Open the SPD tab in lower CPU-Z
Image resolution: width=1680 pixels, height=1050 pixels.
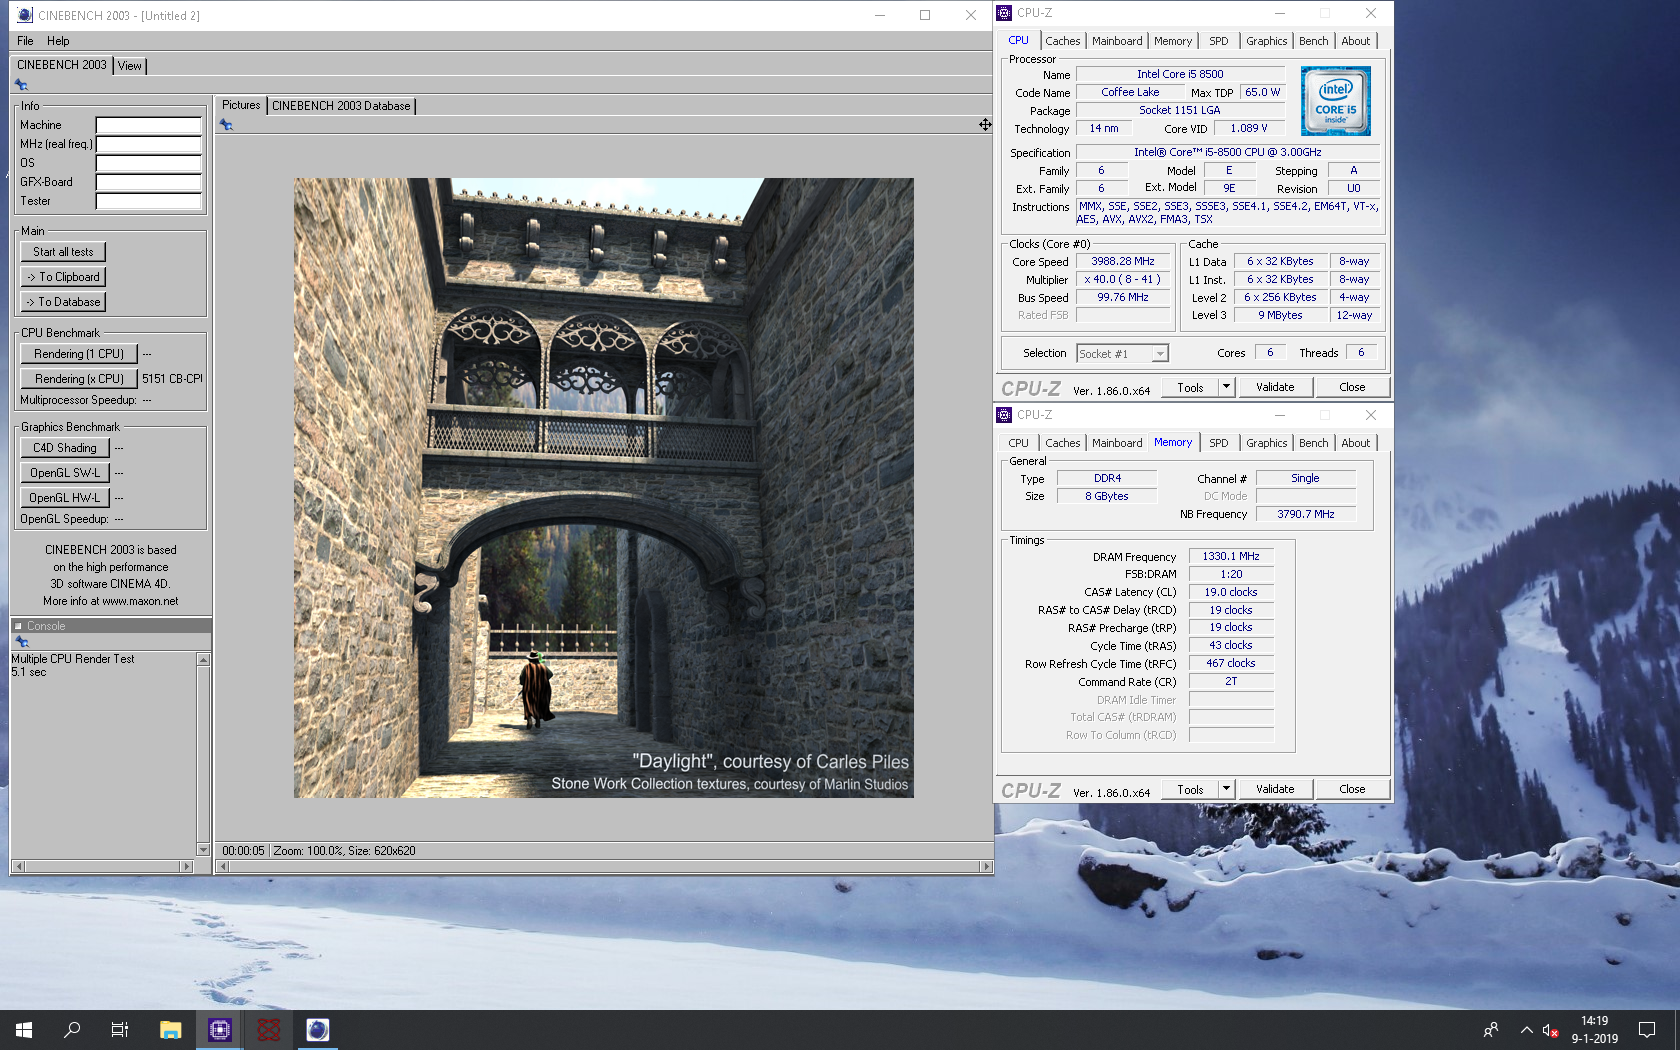[x=1219, y=443]
